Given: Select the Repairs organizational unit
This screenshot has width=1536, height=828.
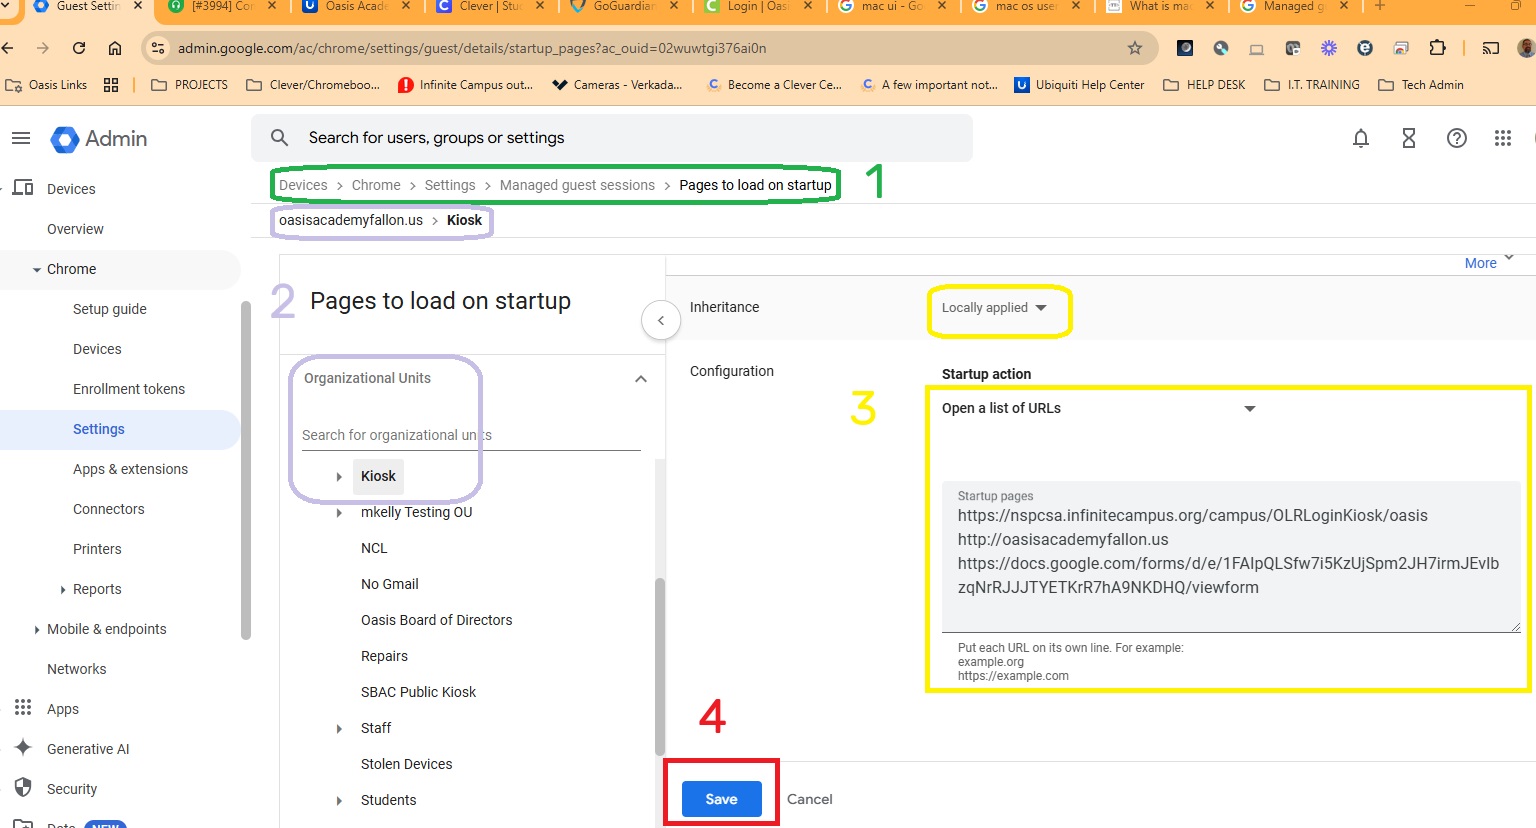Looking at the screenshot, I should click(x=385, y=656).
